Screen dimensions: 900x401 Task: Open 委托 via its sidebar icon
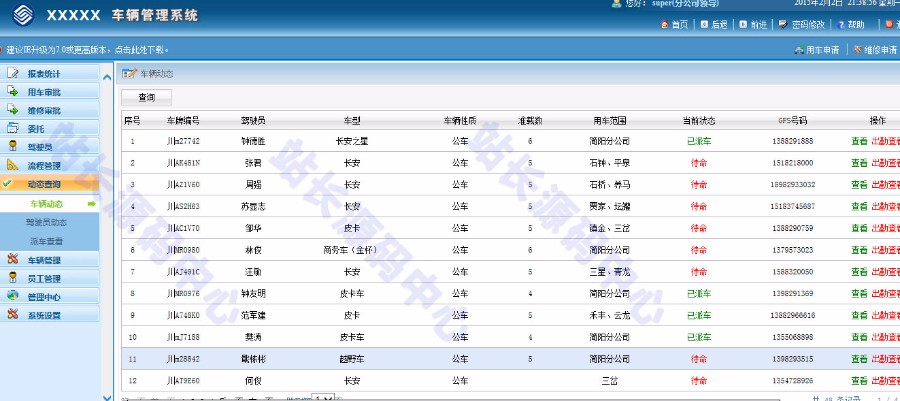tap(13, 129)
